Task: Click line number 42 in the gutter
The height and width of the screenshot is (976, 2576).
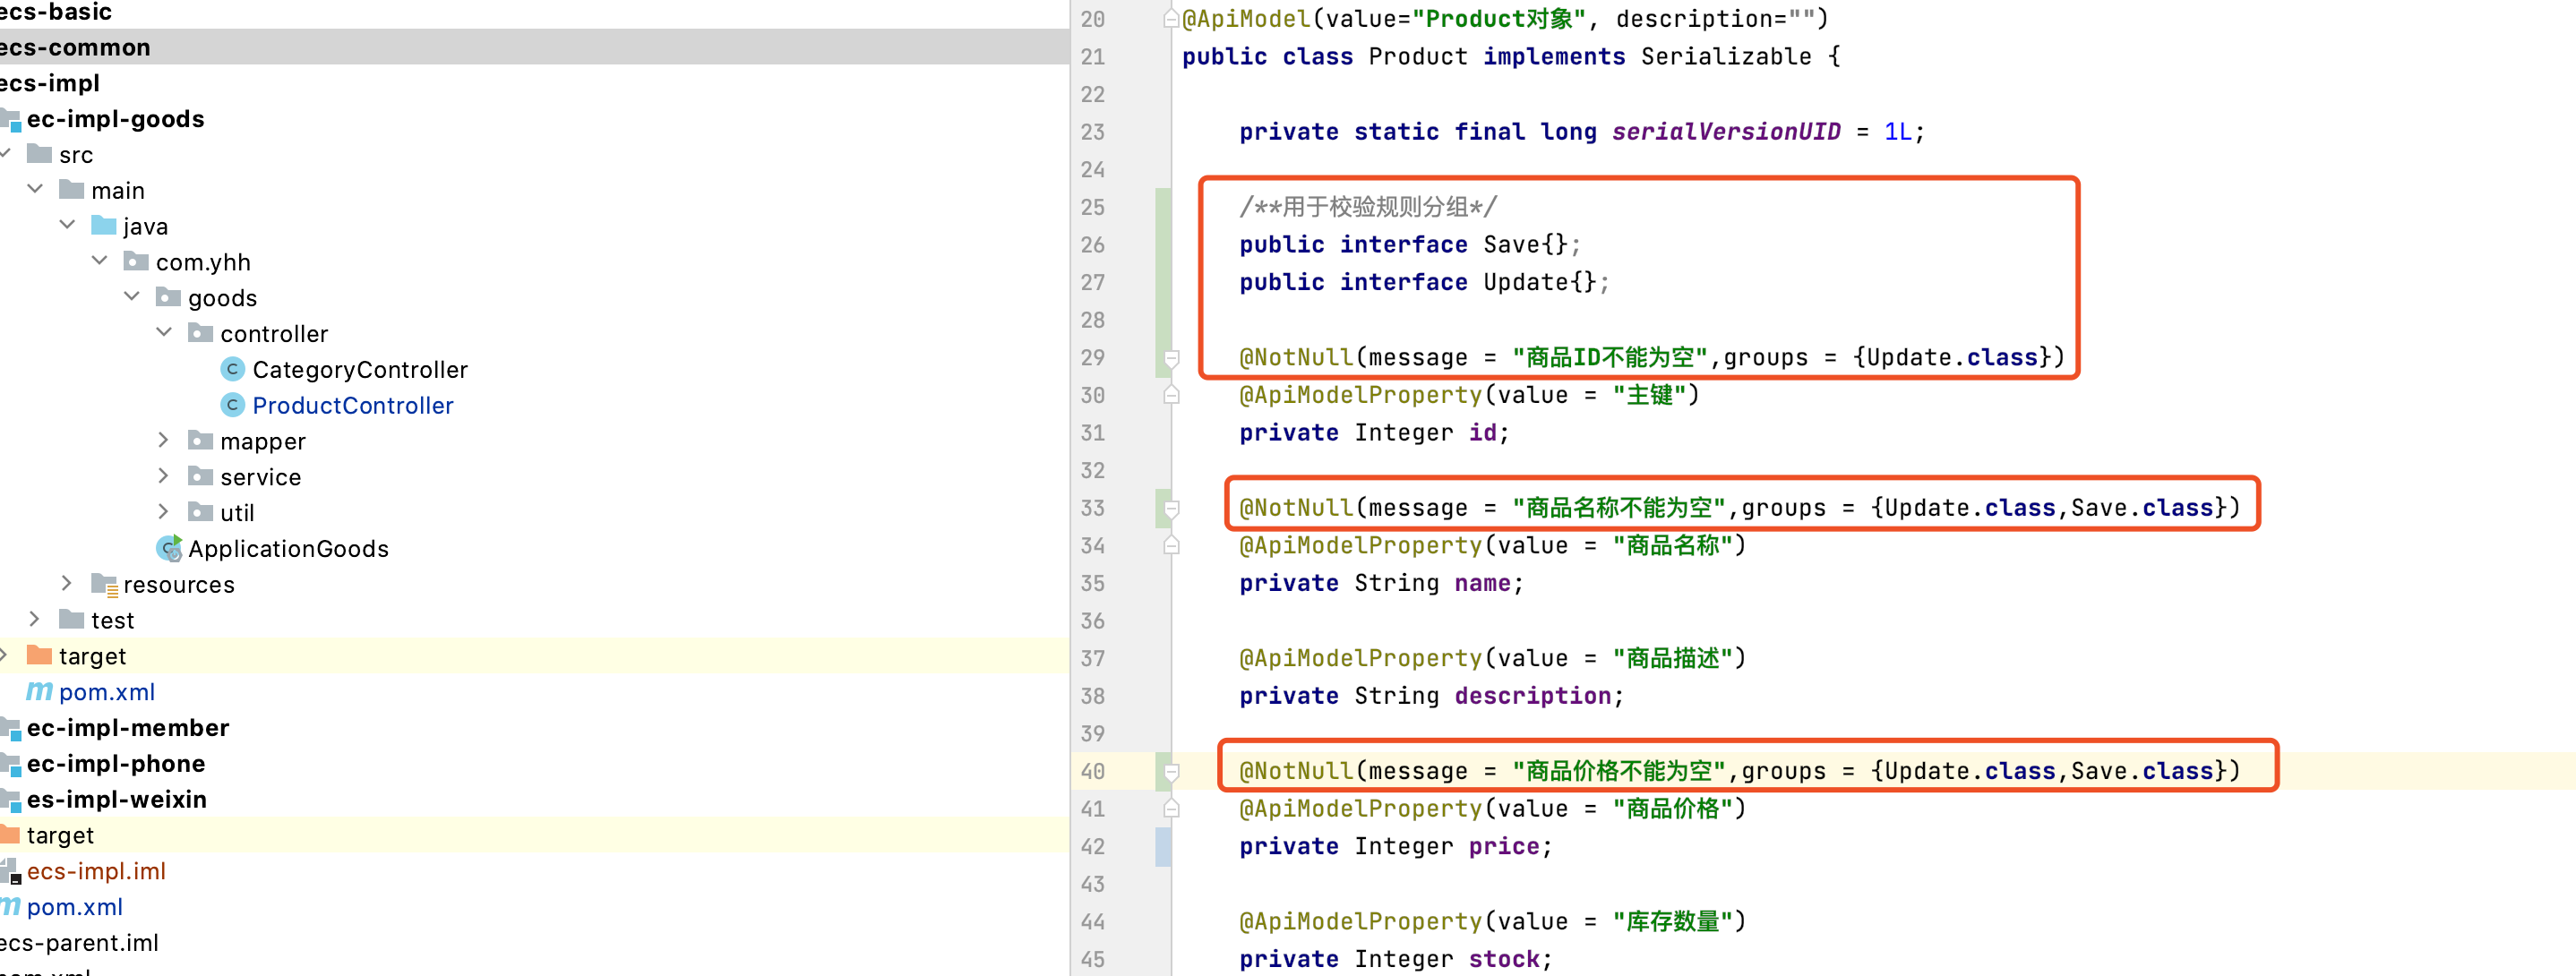Action: point(1092,846)
